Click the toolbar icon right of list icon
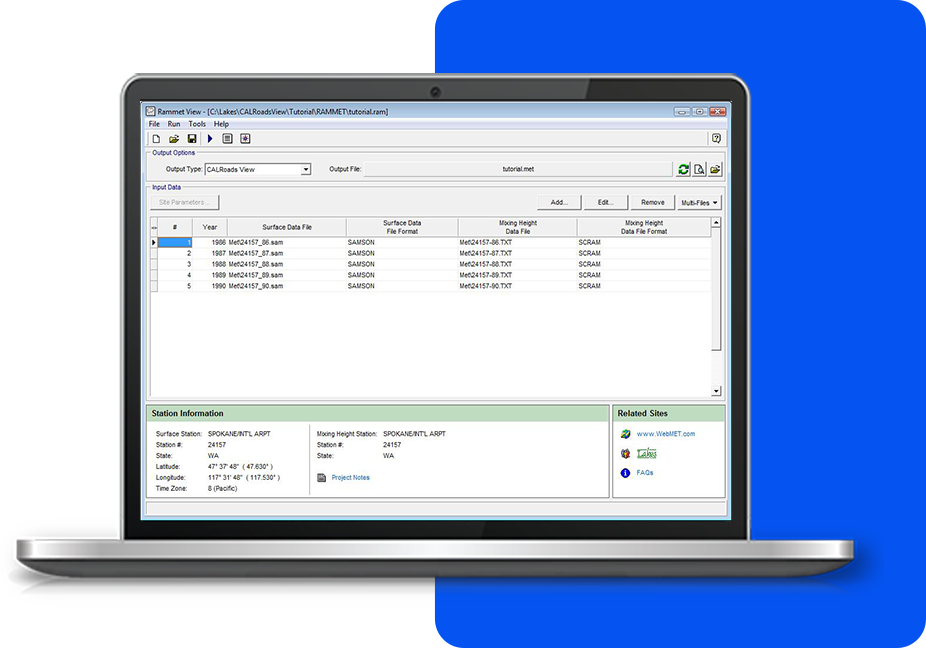The image size is (926, 648). 245,139
